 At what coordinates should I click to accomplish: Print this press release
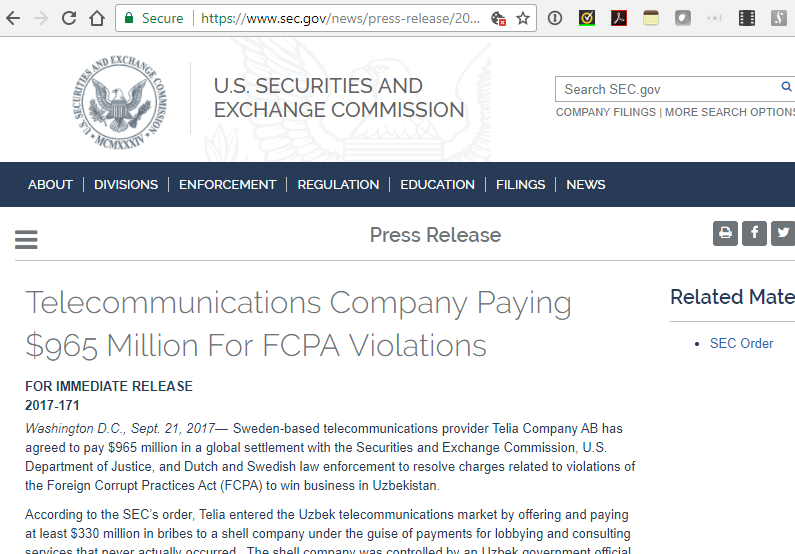coord(725,233)
